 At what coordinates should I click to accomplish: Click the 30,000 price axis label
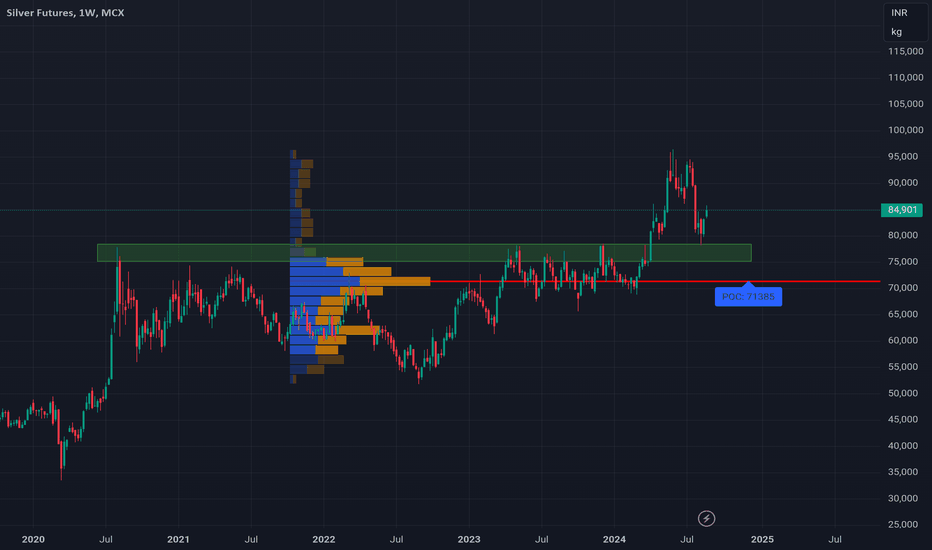click(903, 498)
